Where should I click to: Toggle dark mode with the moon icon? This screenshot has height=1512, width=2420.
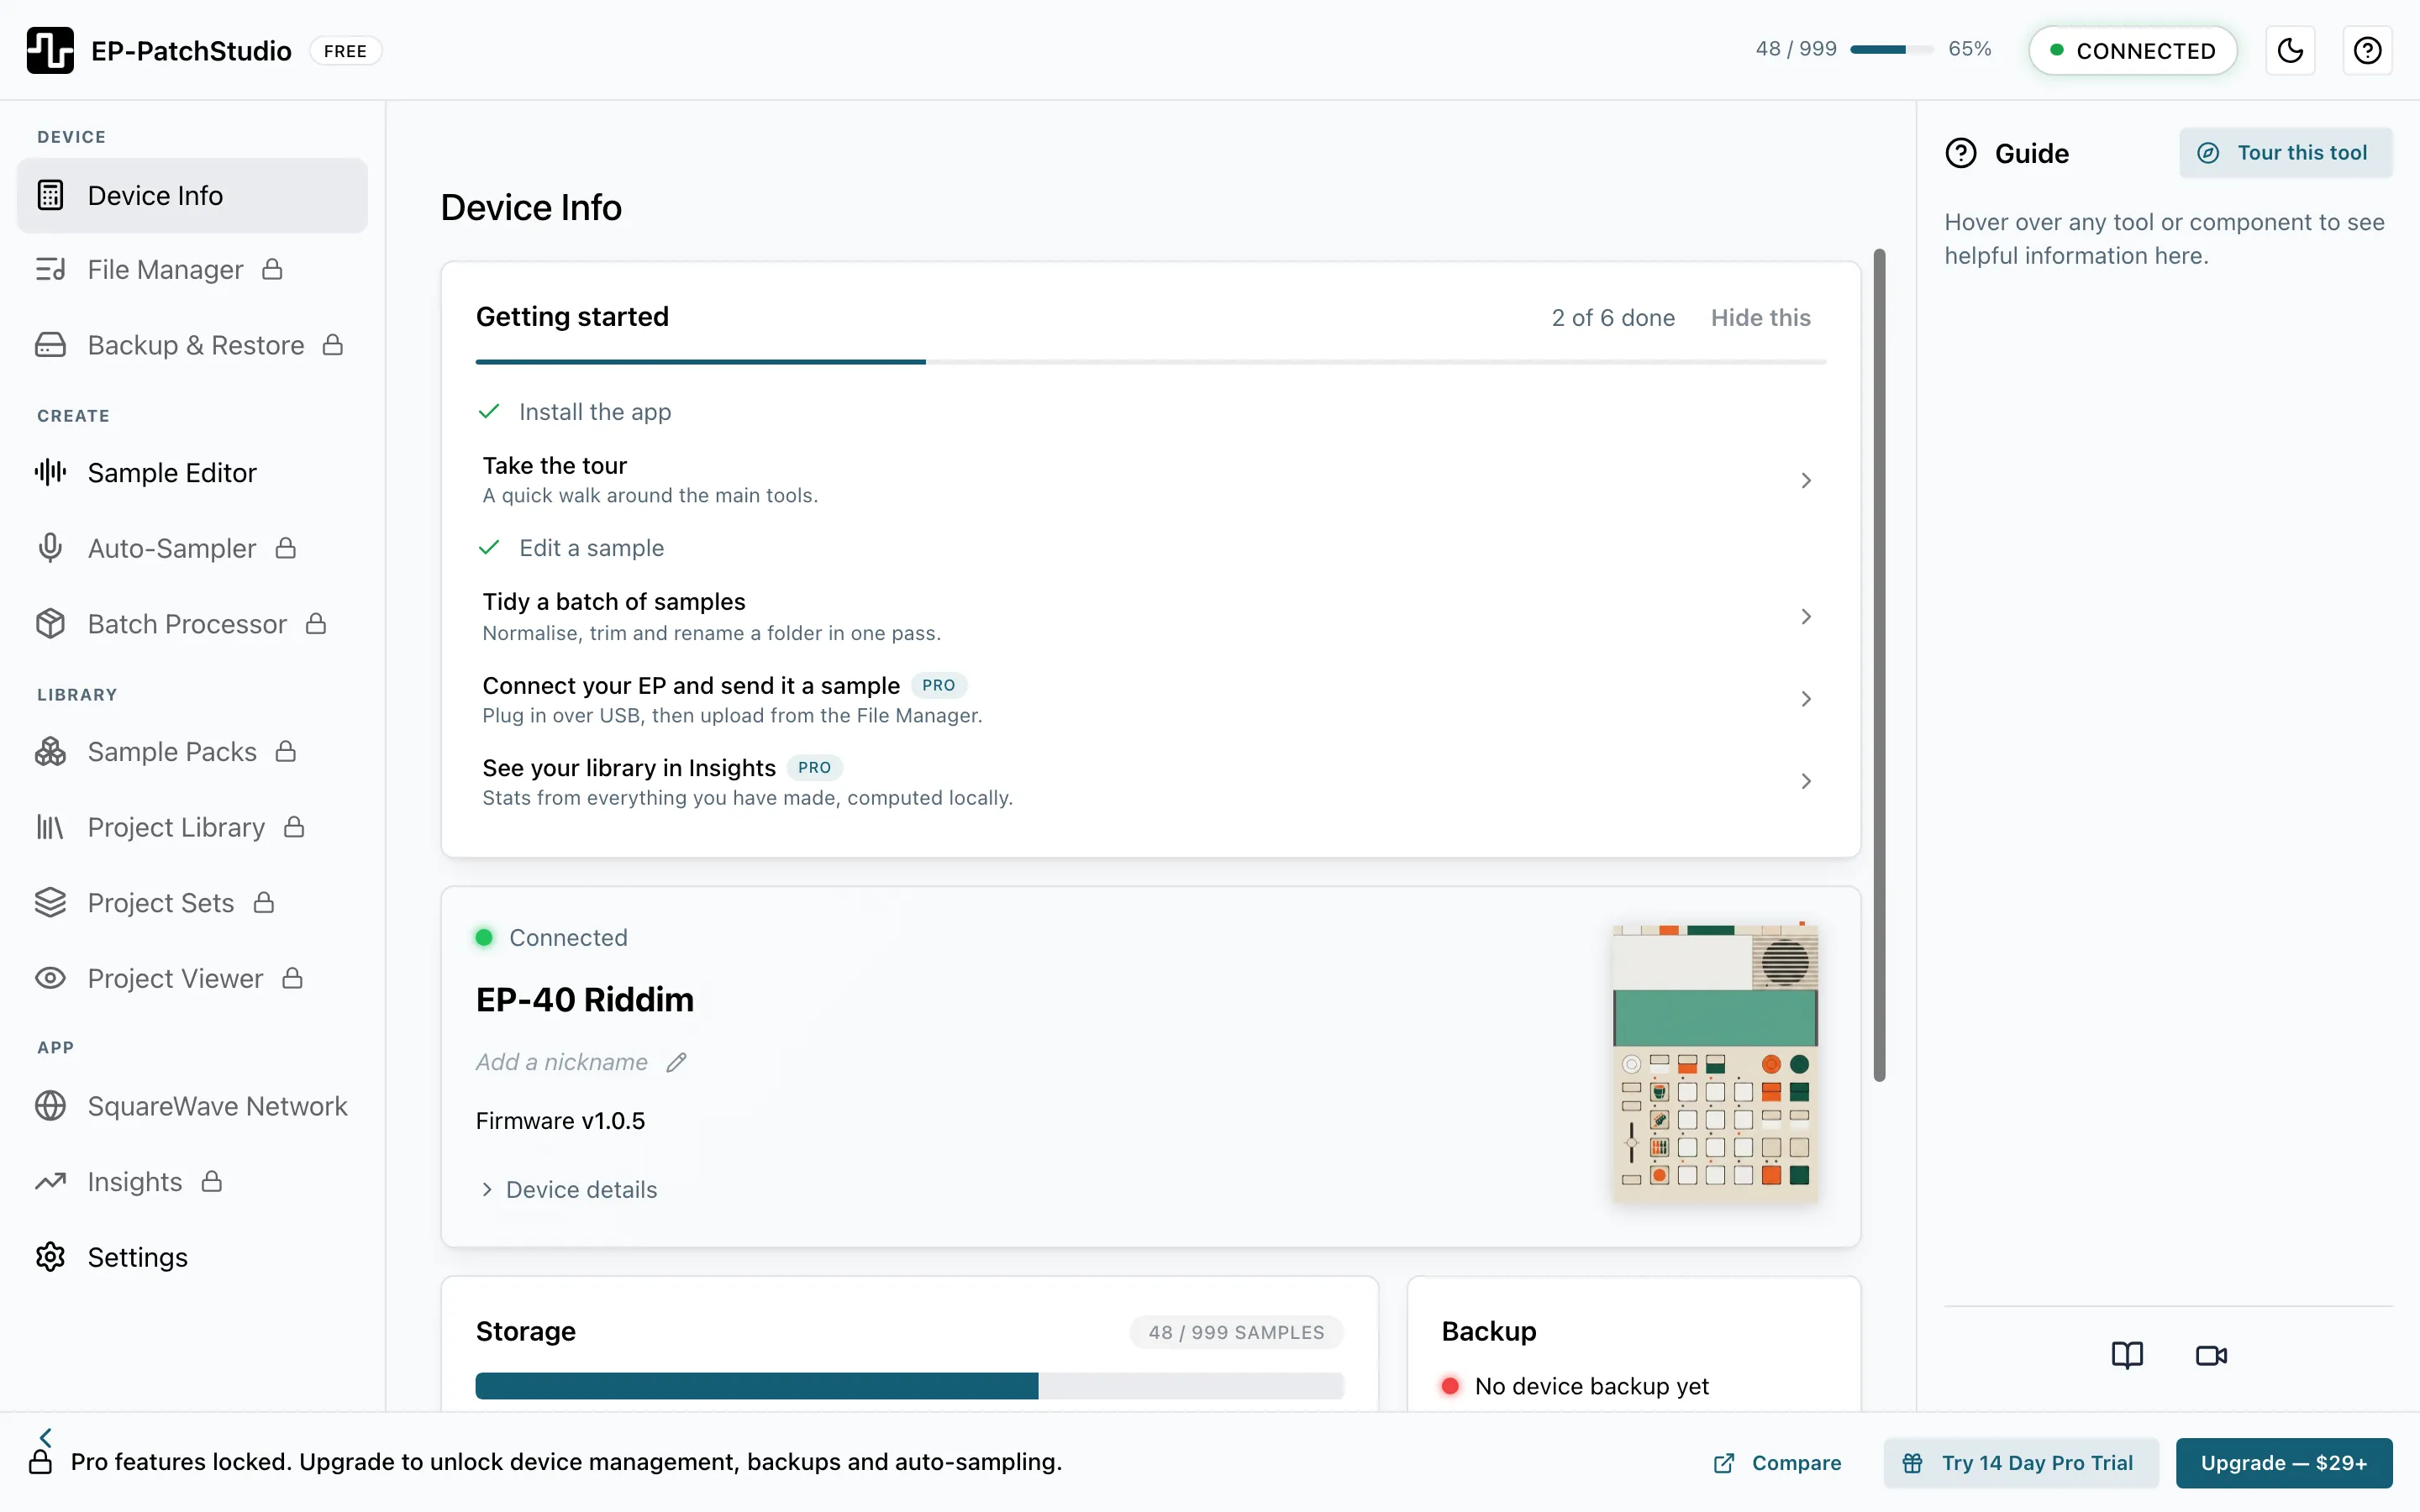tap(2290, 50)
